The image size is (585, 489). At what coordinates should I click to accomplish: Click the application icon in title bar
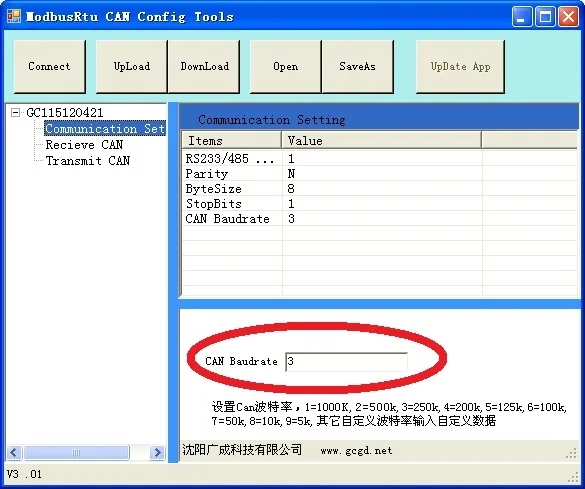[x=14, y=16]
